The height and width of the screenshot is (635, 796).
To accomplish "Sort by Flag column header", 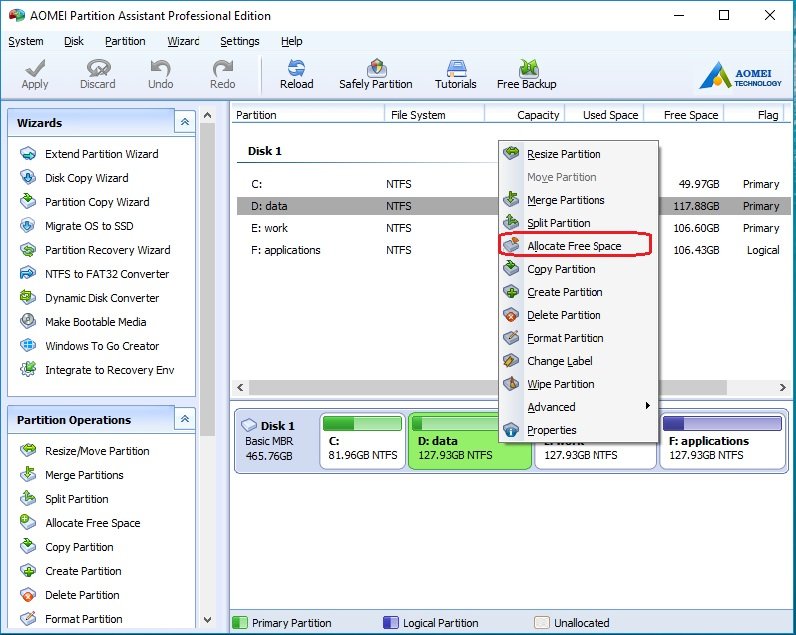I will click(755, 115).
